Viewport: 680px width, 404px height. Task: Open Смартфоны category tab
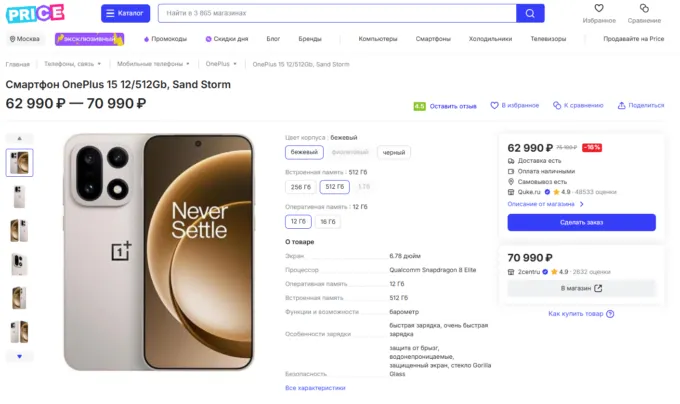click(433, 39)
